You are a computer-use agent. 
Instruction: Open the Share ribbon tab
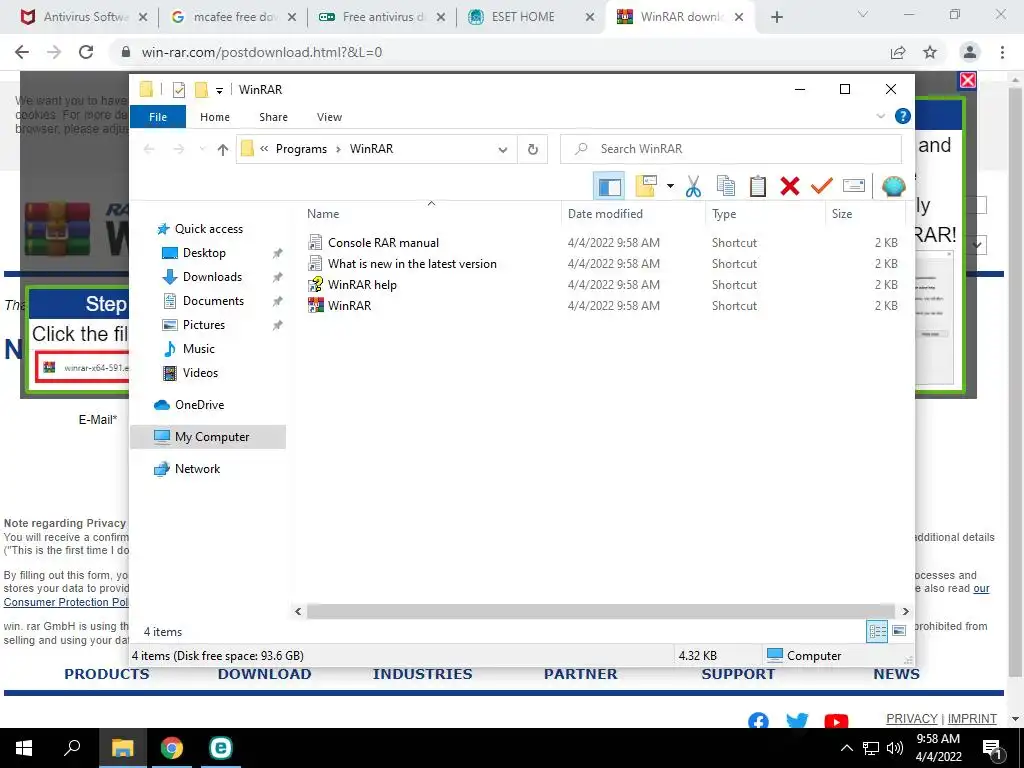coord(273,117)
